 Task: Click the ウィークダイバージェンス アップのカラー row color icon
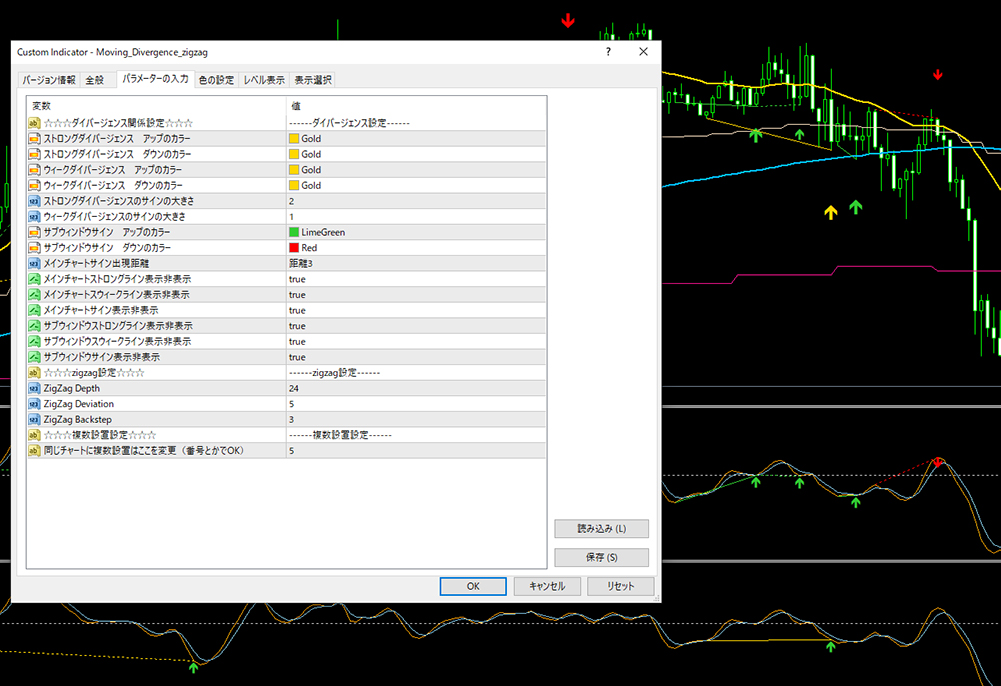click(x=34, y=170)
